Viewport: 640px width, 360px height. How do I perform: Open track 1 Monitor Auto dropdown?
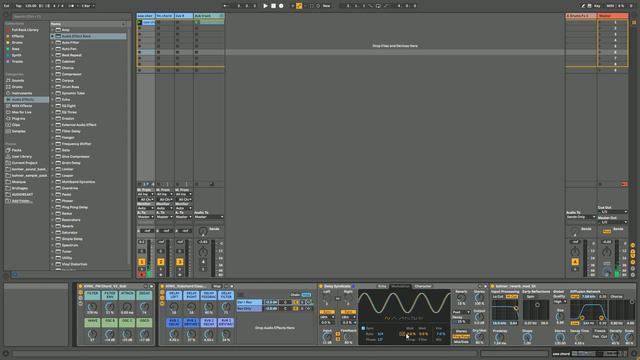(x=146, y=208)
